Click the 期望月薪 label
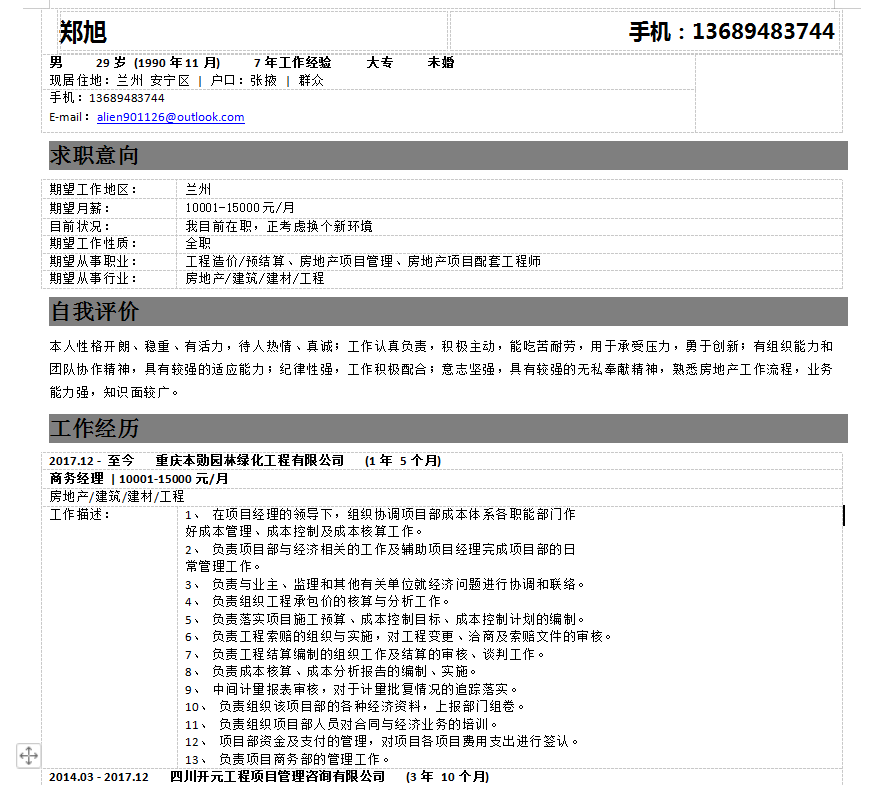879x785 pixels. pyautogui.click(x=80, y=209)
